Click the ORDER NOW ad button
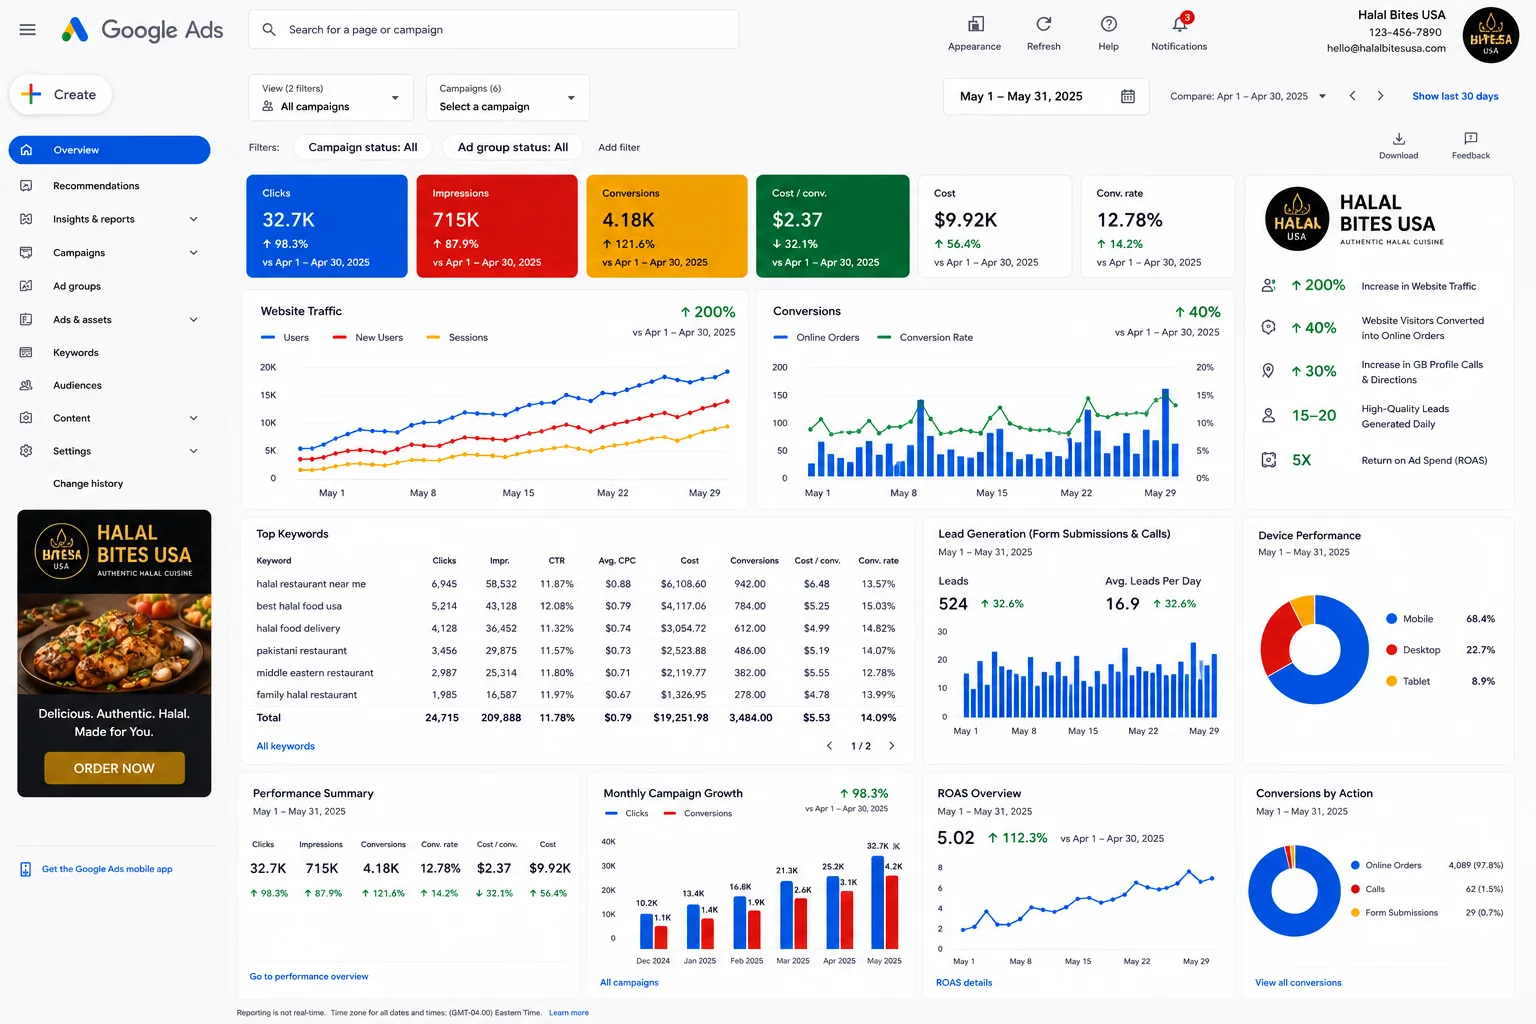 (114, 768)
